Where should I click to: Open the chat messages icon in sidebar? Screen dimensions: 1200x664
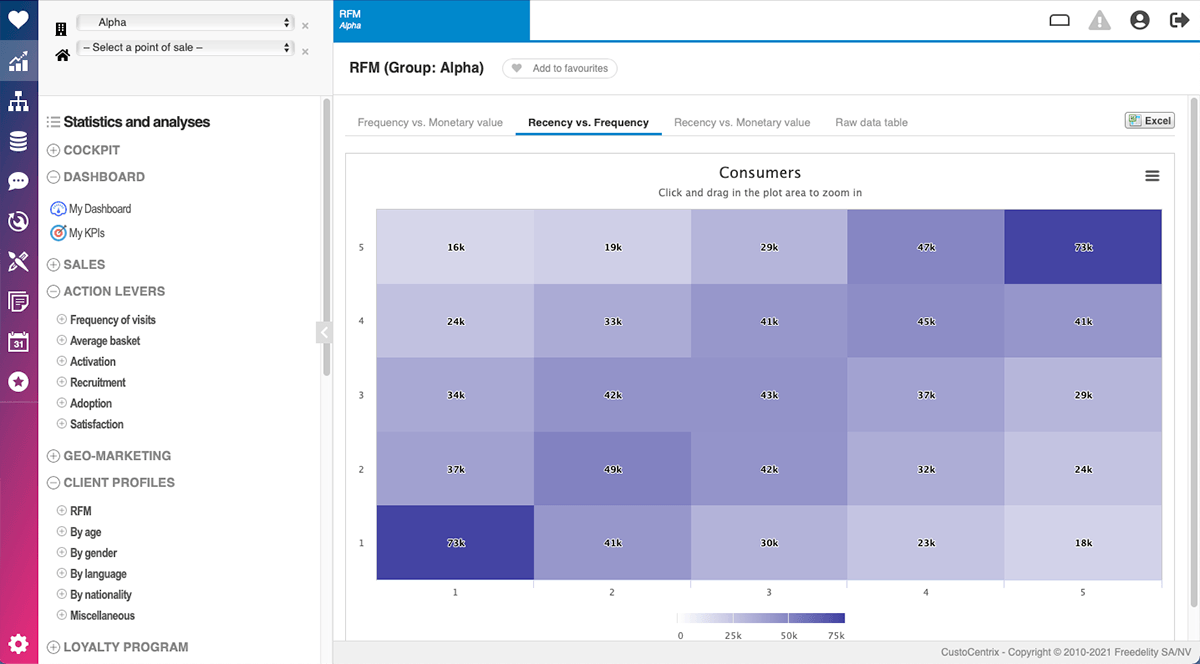pyautogui.click(x=18, y=181)
